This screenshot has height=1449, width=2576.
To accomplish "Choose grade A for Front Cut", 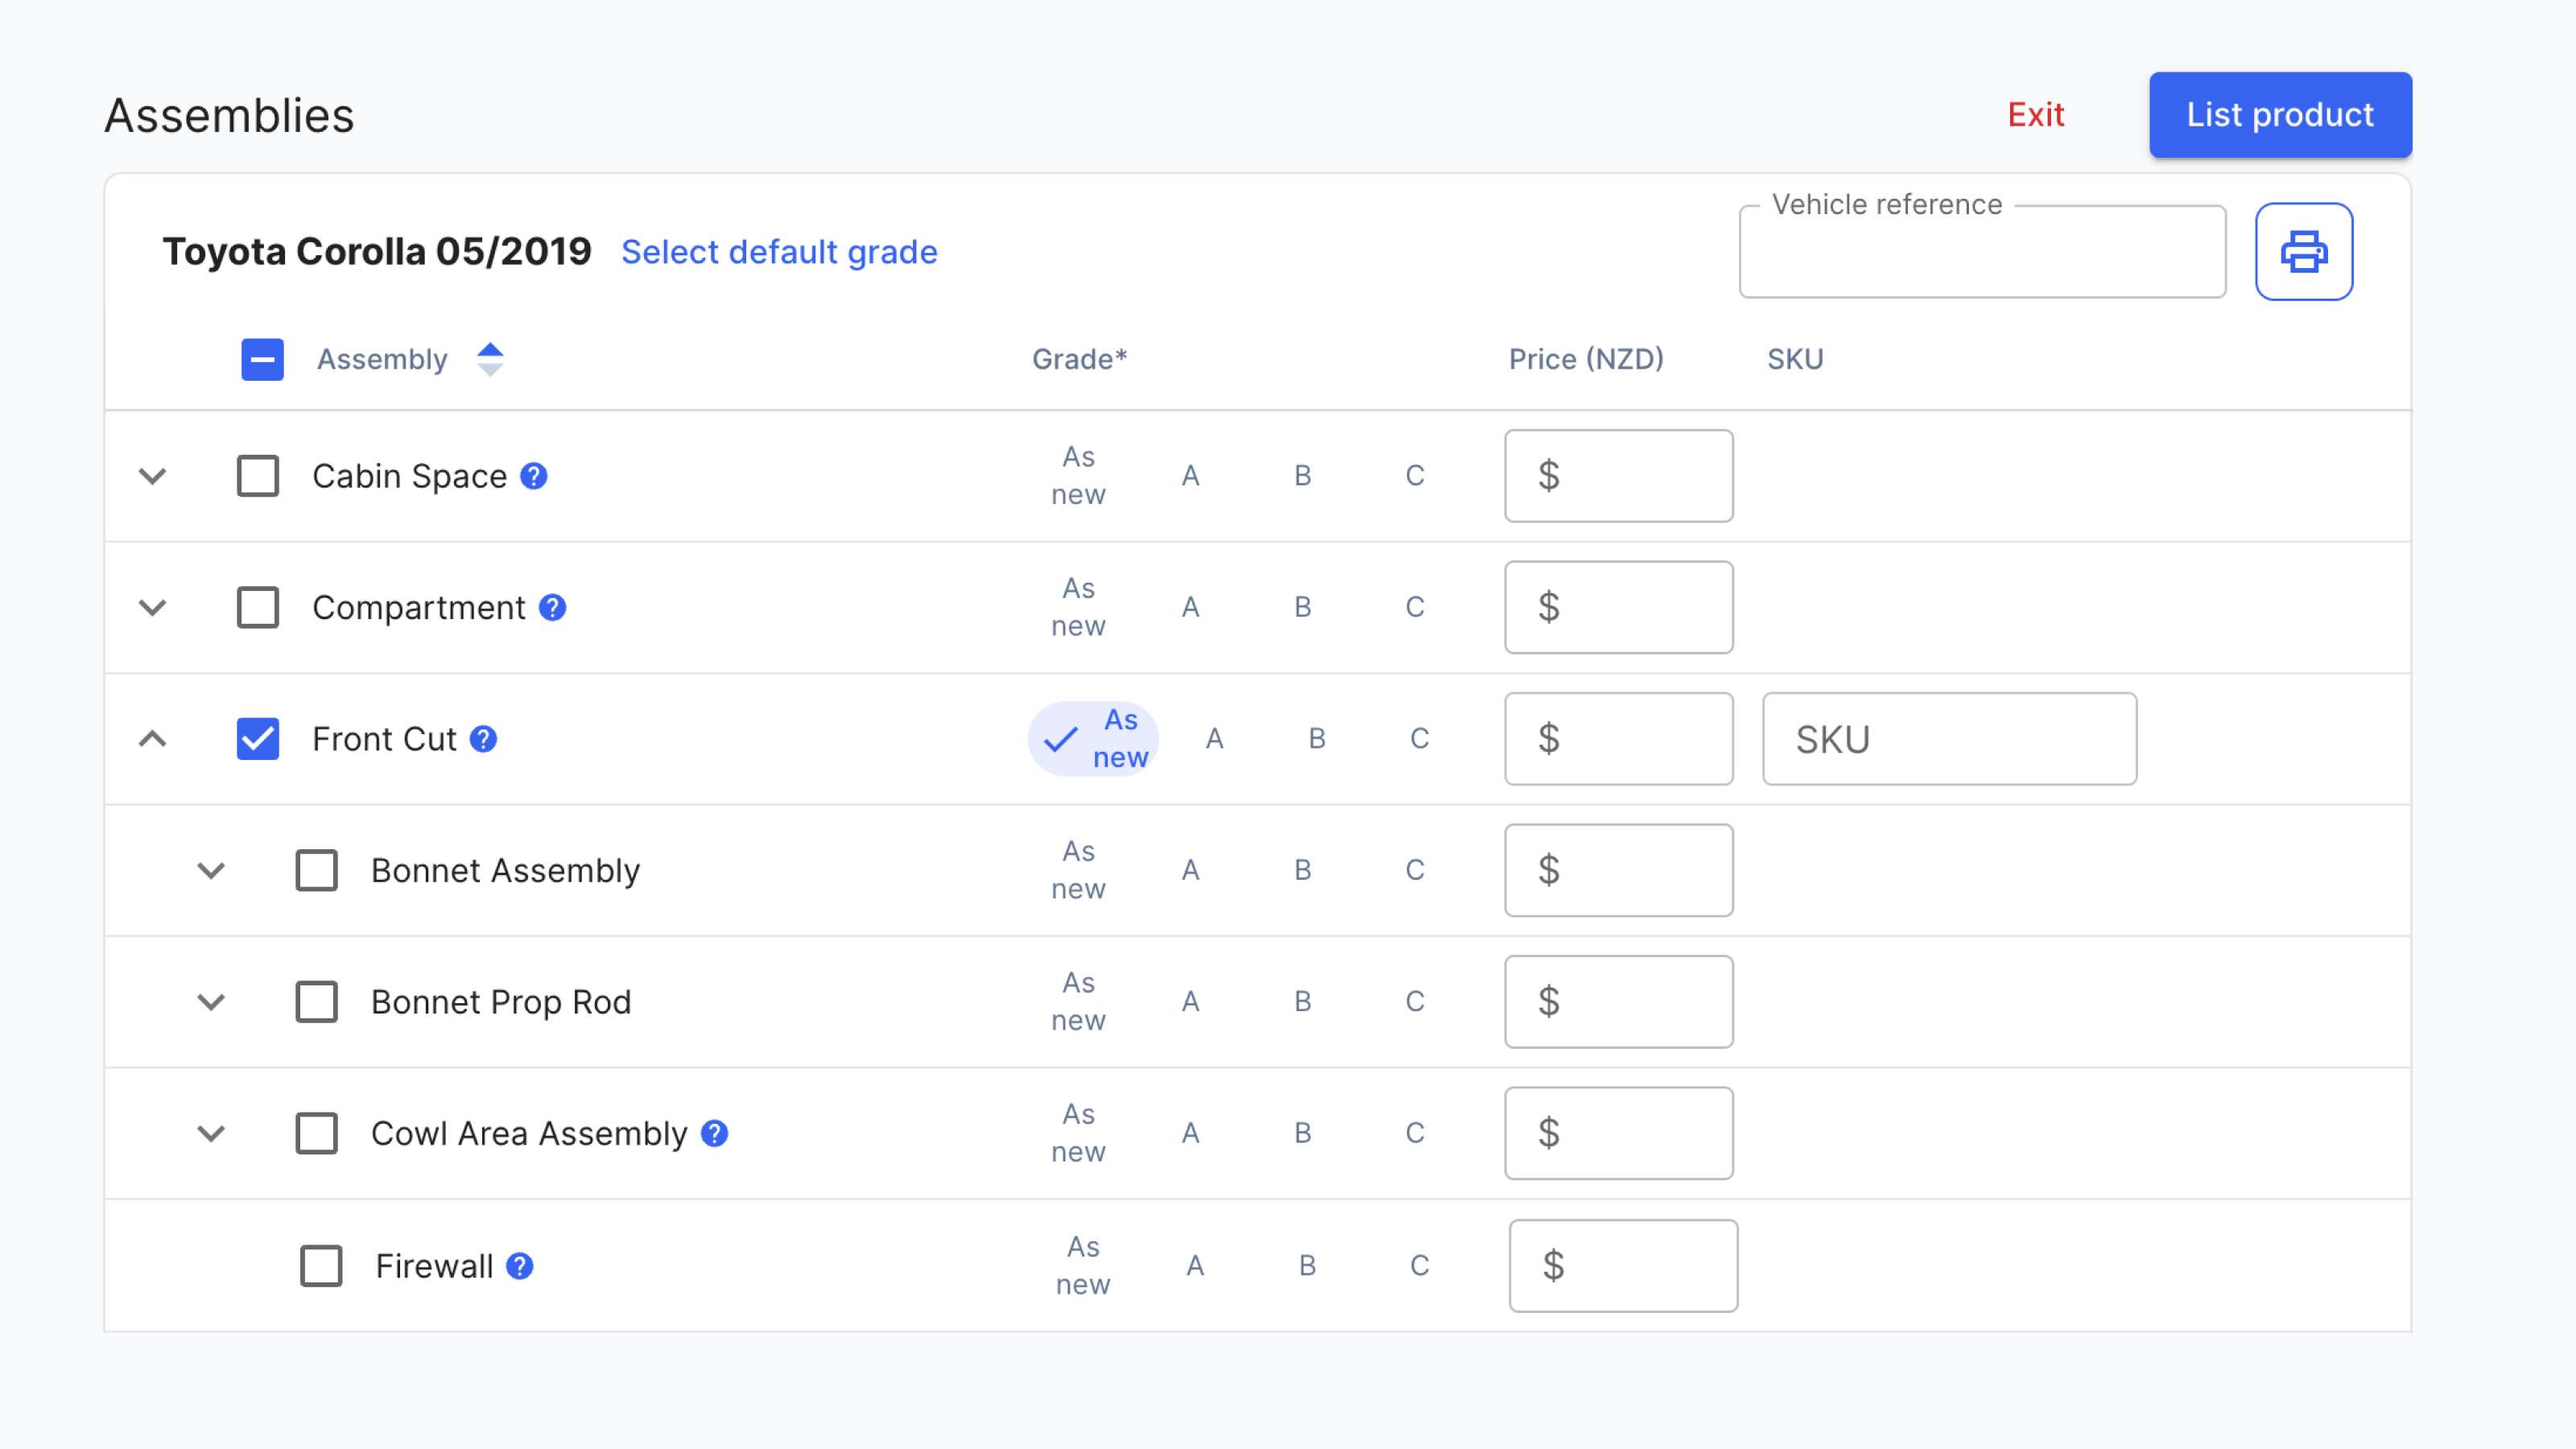I will 1214,739.
